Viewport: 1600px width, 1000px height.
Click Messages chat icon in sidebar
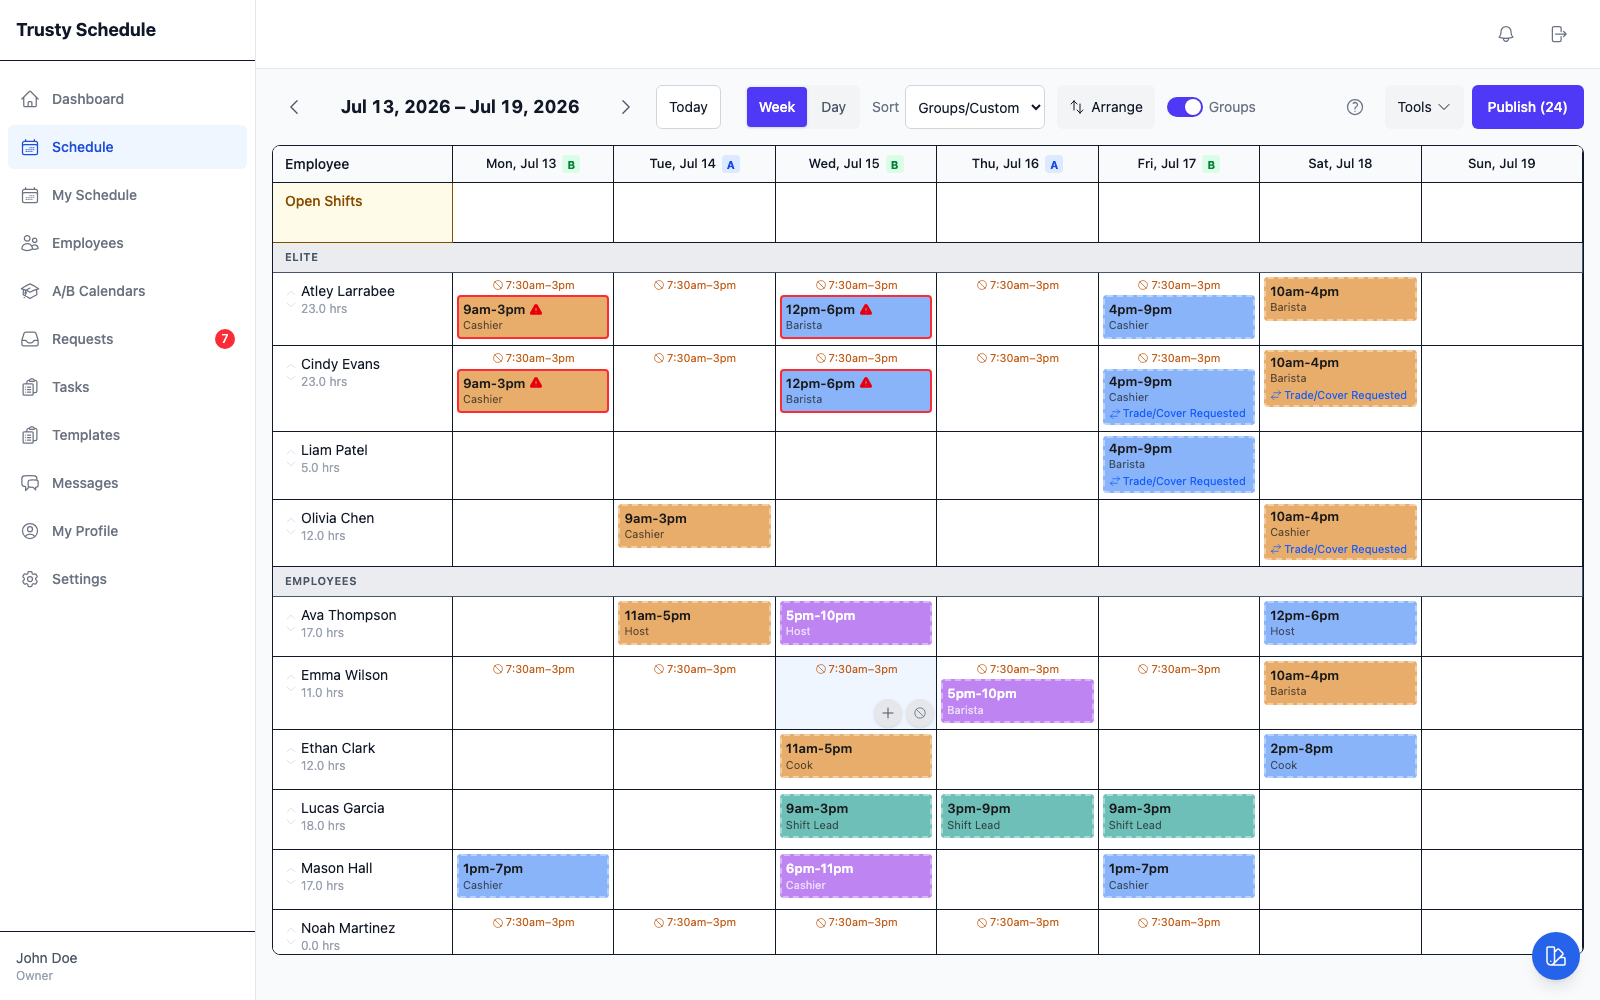point(30,483)
